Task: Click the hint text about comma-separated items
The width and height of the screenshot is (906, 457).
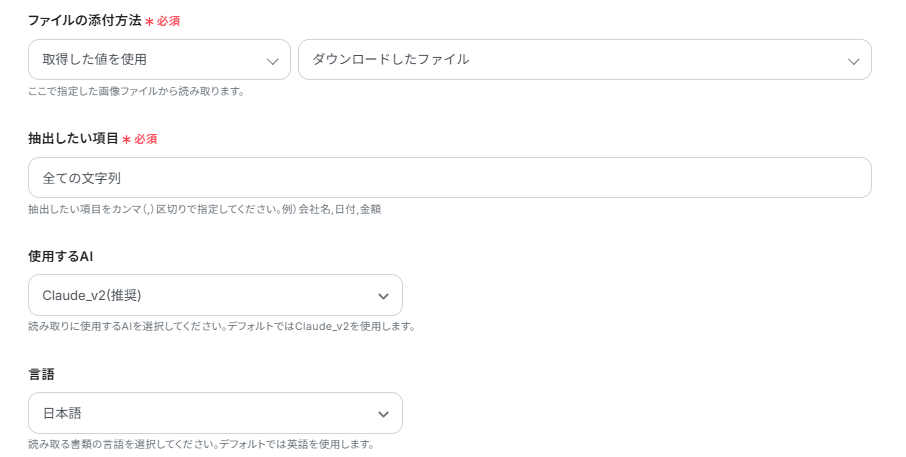Action: pyautogui.click(x=204, y=210)
